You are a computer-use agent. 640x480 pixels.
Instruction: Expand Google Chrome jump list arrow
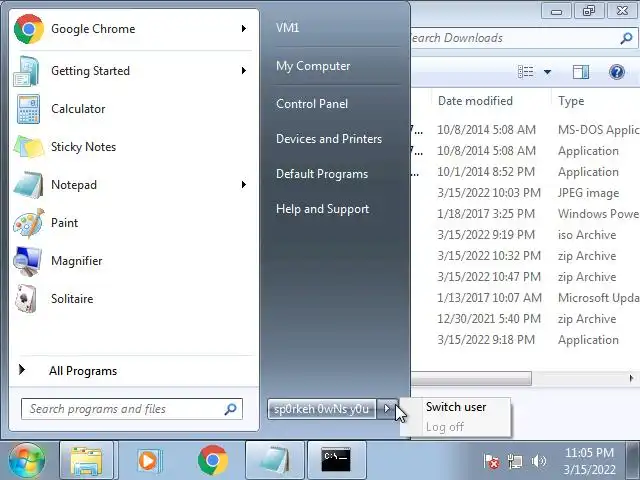[x=244, y=29]
